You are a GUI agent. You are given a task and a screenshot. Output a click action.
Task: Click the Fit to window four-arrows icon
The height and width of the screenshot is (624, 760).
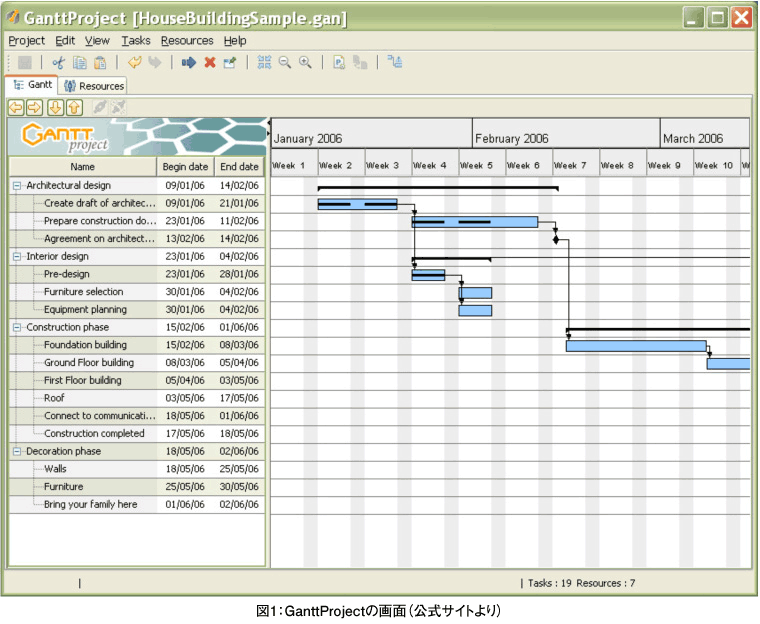coord(264,62)
